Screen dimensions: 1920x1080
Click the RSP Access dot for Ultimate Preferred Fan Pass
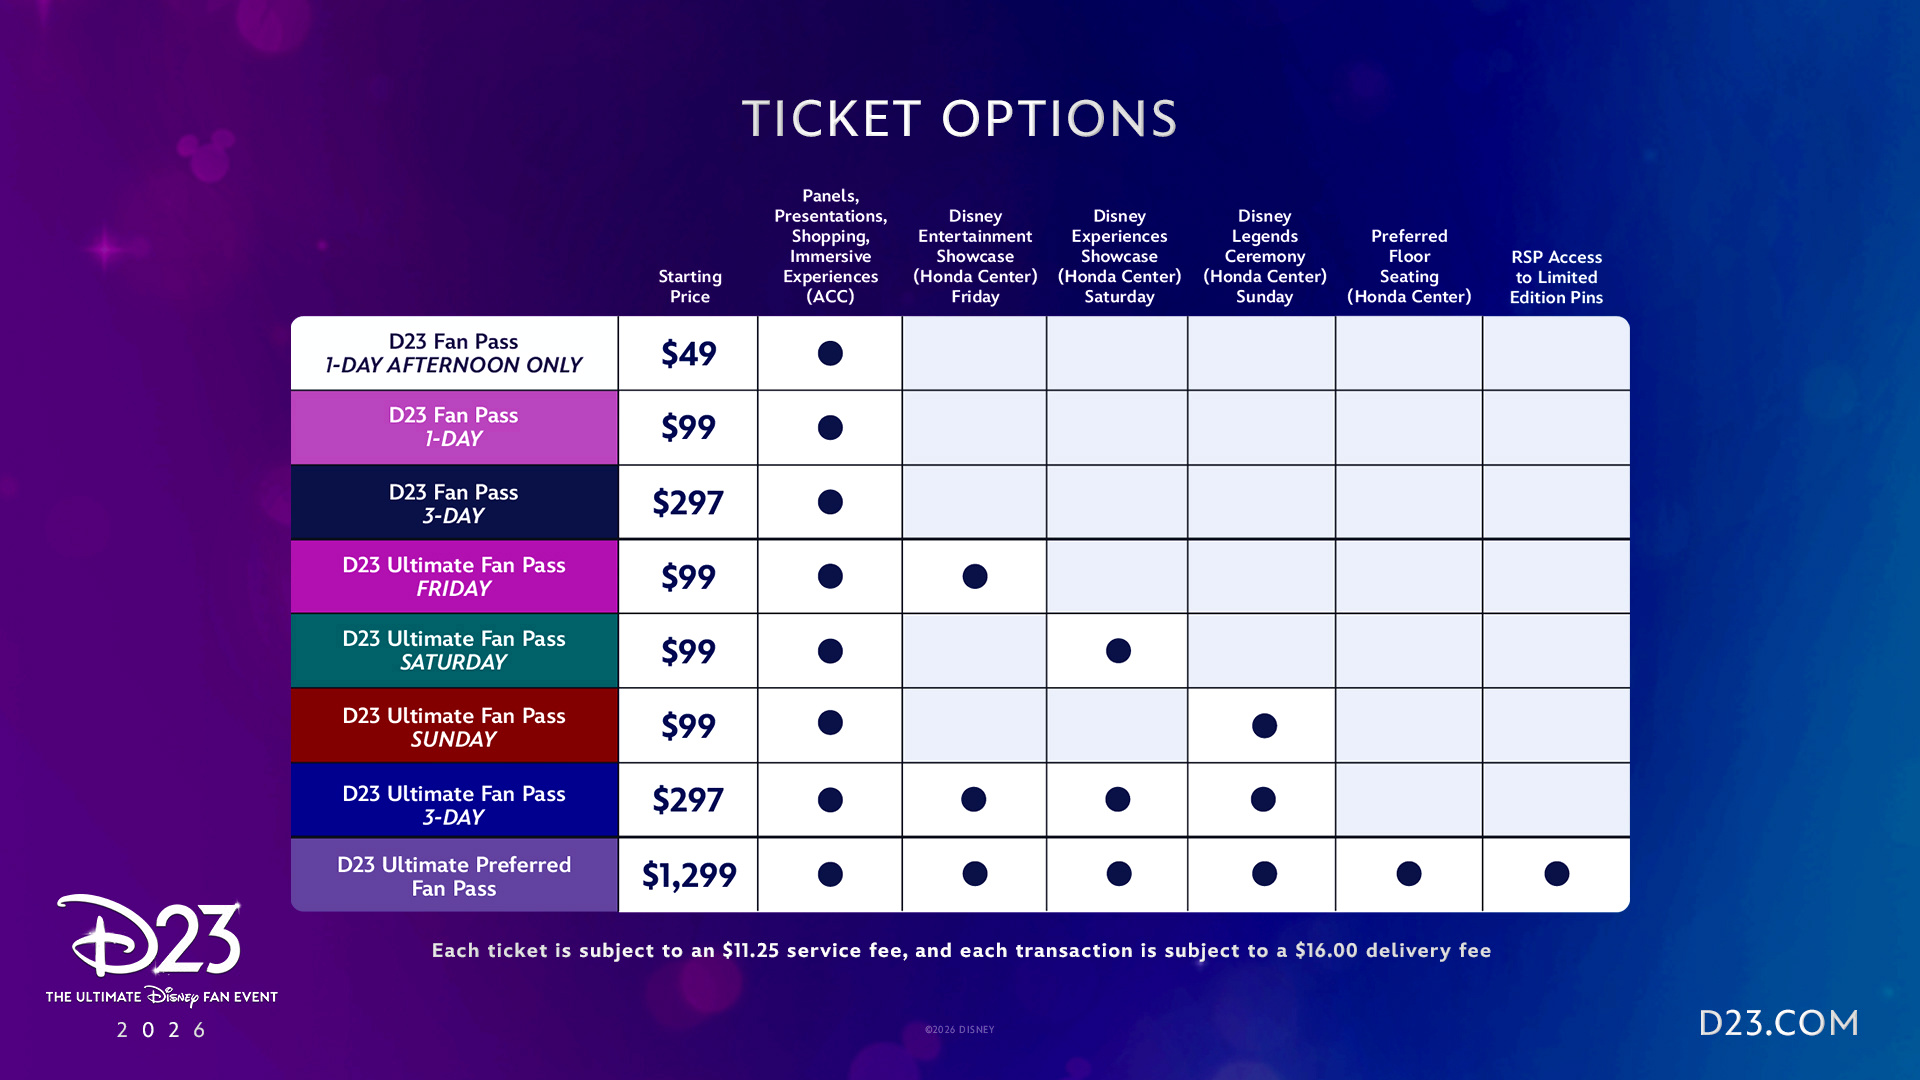[x=1556, y=874]
